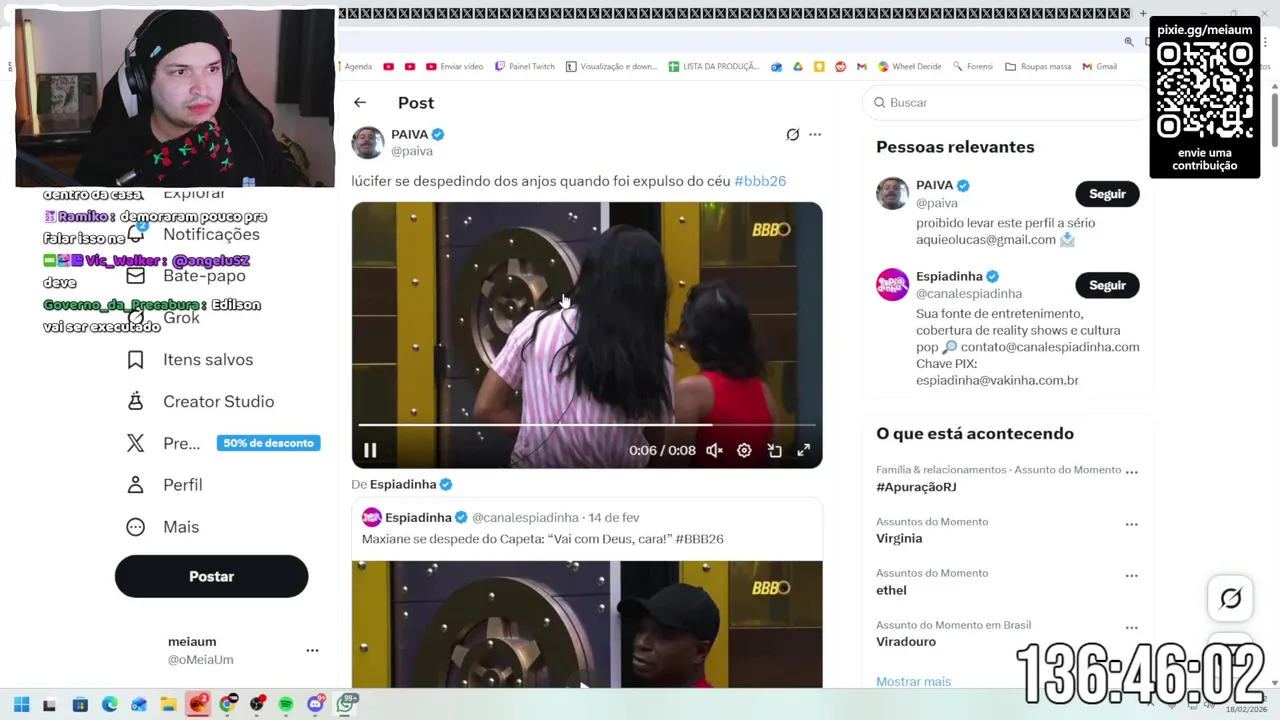1280x720 pixels.
Task: Open the #ApuraçãoRJ trending topic
Action: pos(916,487)
